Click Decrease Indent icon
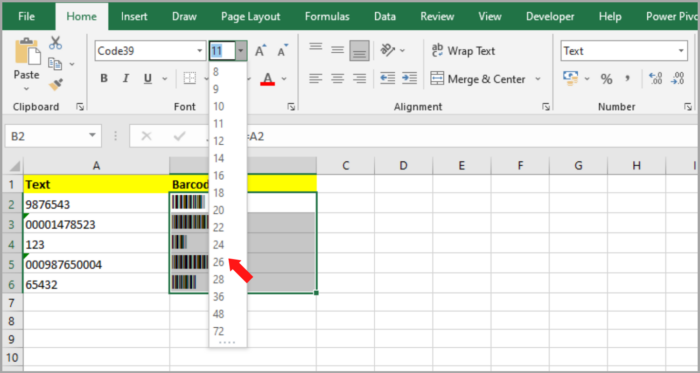This screenshot has height=373, width=700. pyautogui.click(x=388, y=79)
